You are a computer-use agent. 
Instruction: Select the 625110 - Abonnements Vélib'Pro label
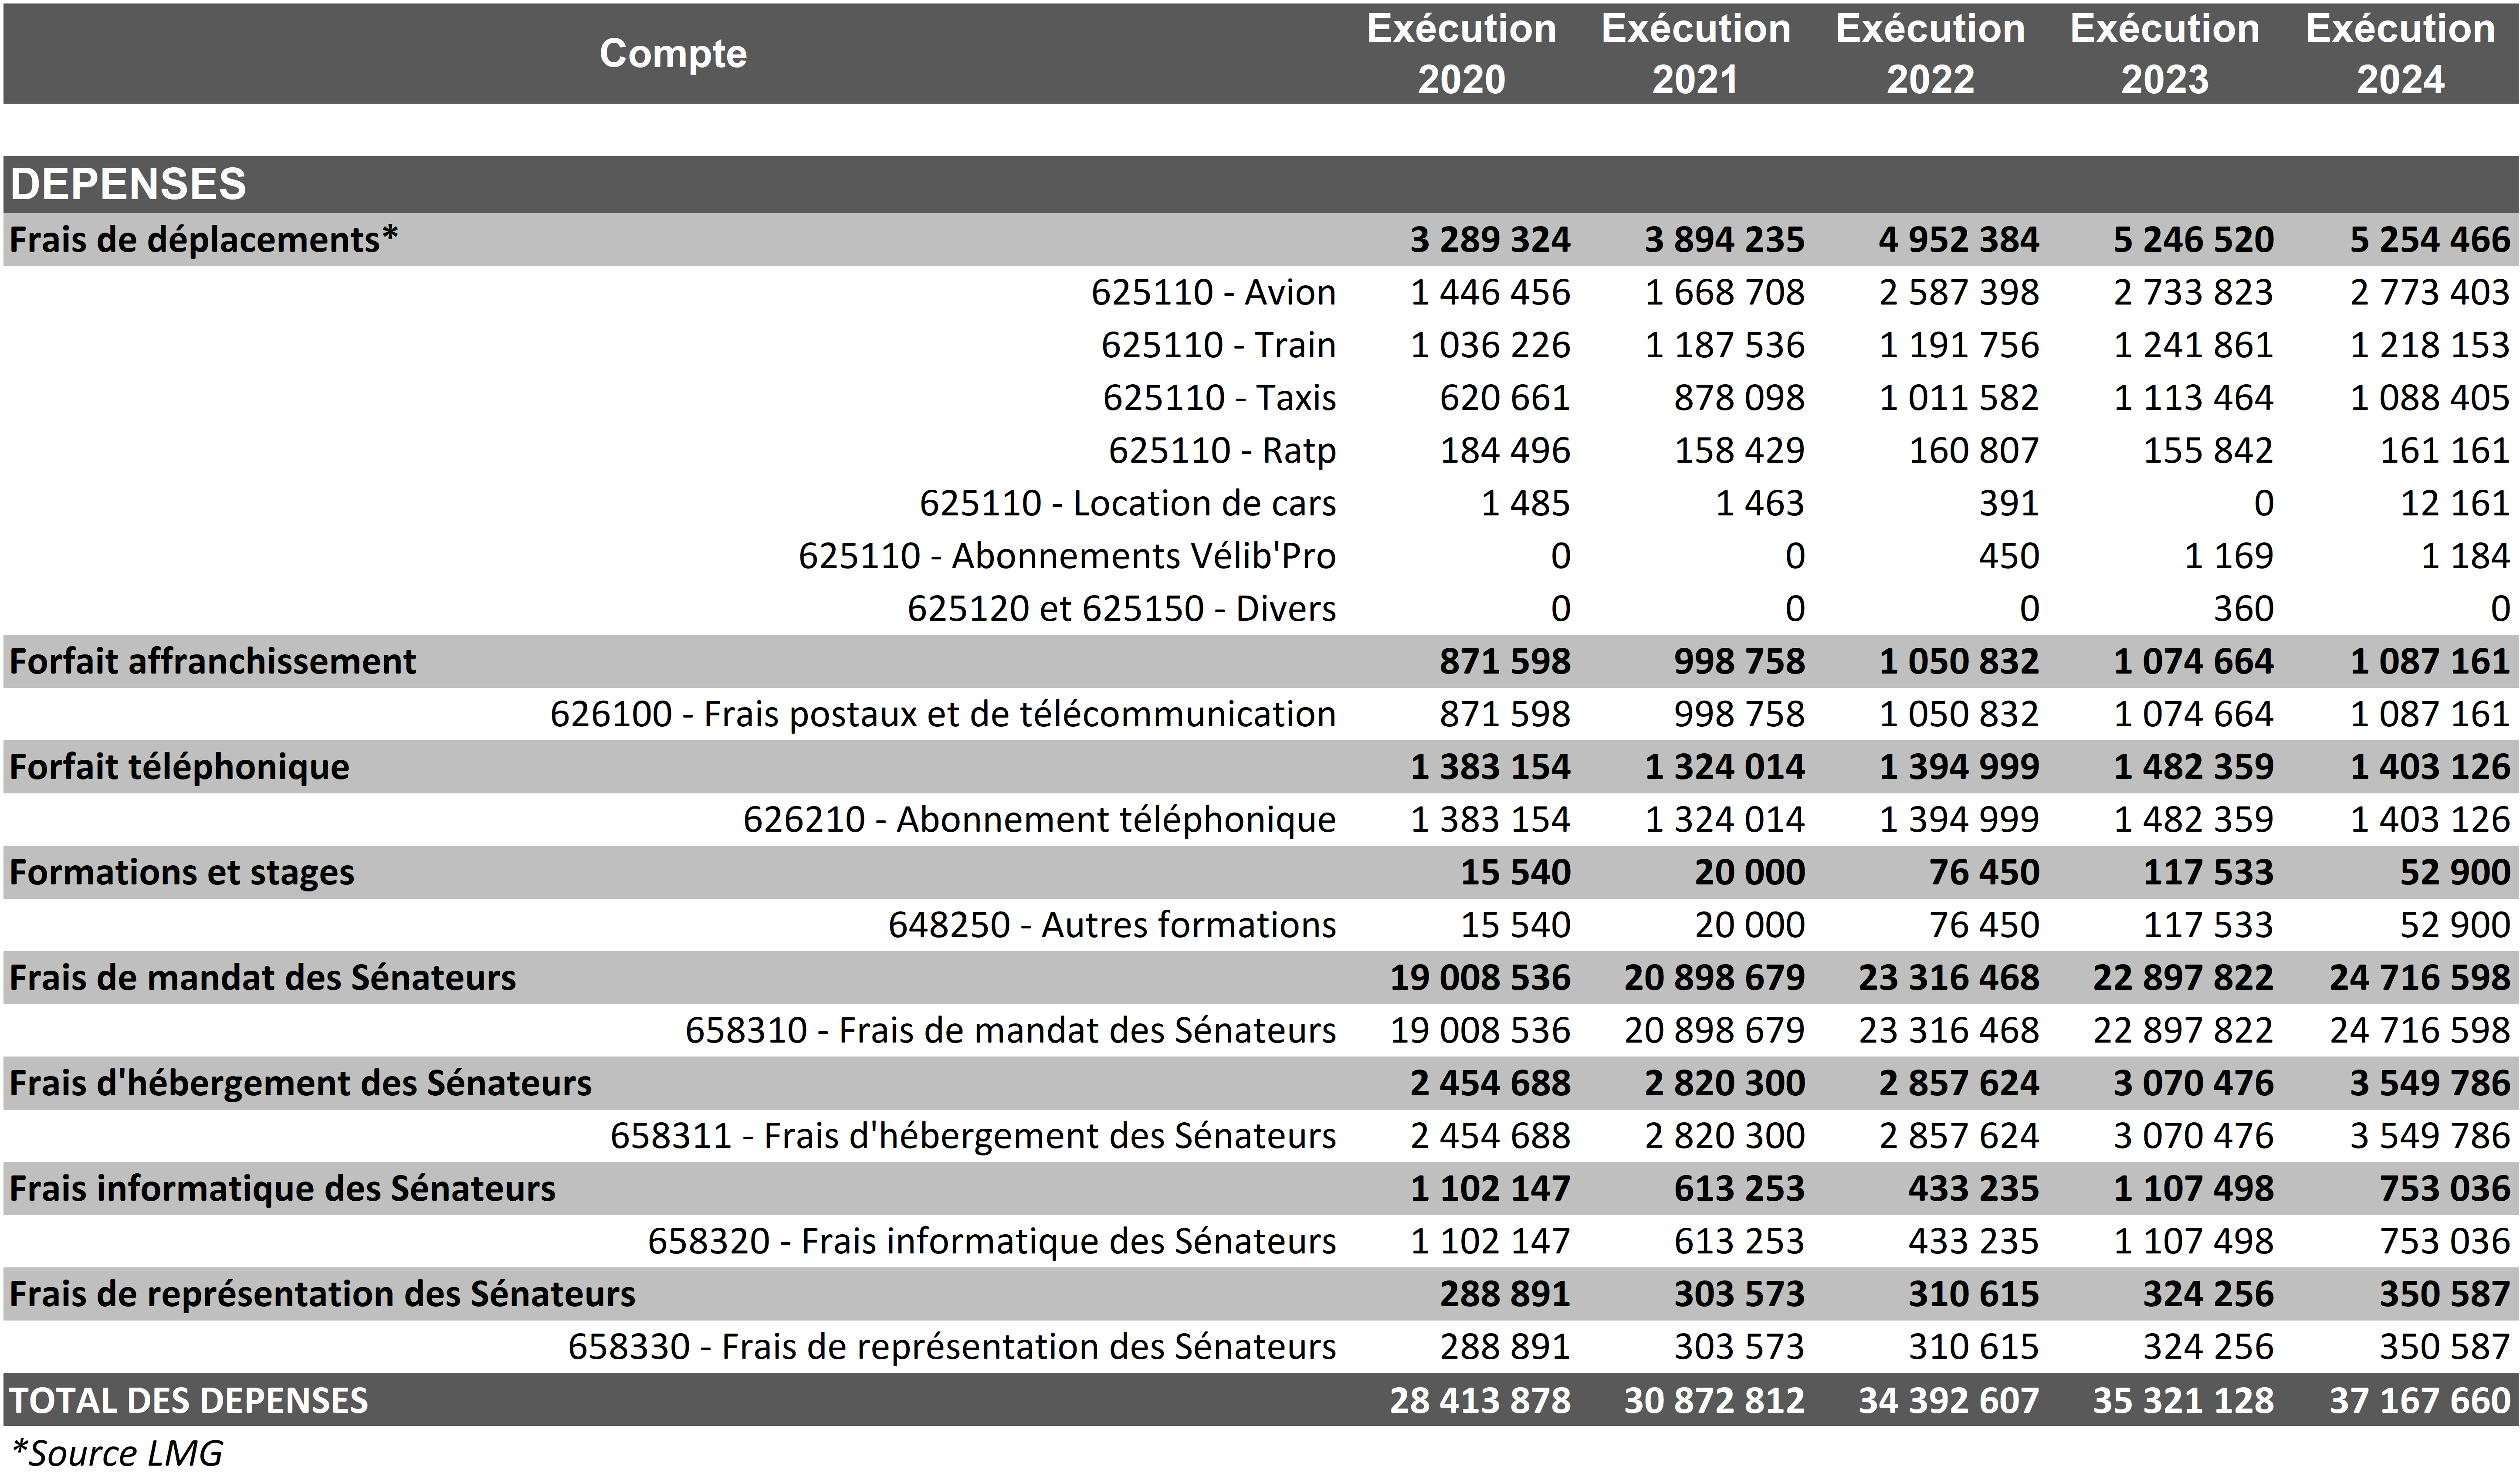(x=1066, y=555)
